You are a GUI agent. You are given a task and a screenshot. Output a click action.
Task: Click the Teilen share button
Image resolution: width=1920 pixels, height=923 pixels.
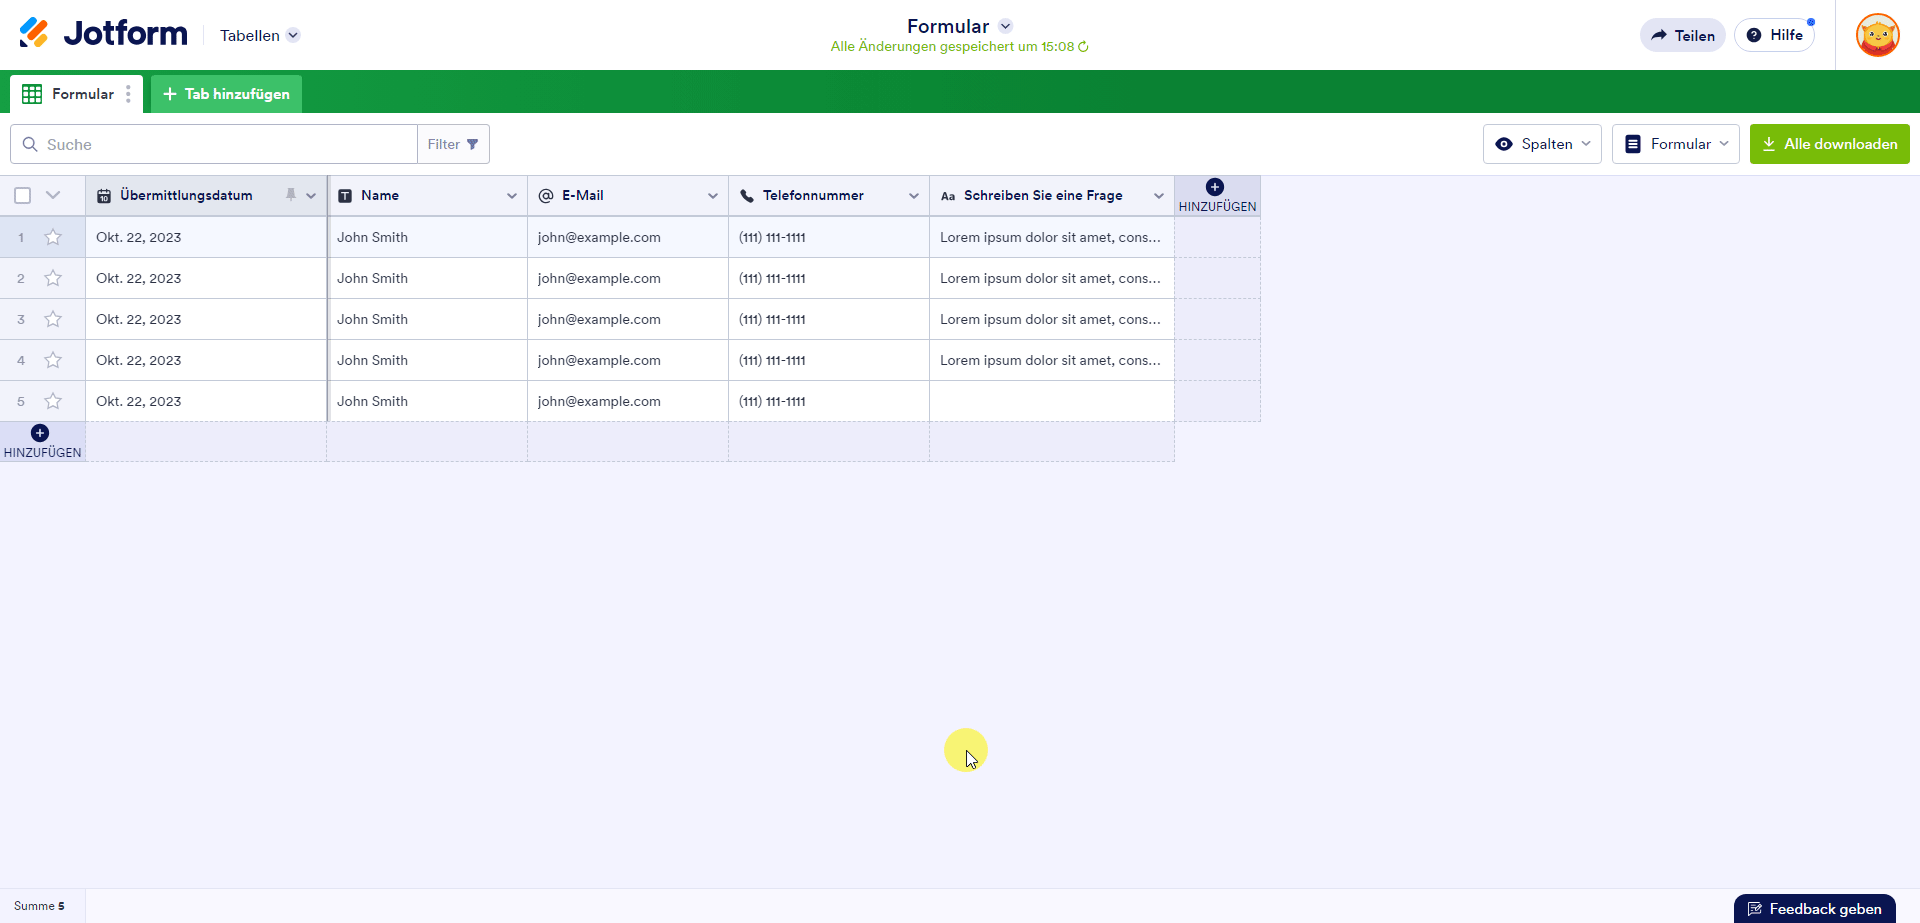(1683, 35)
